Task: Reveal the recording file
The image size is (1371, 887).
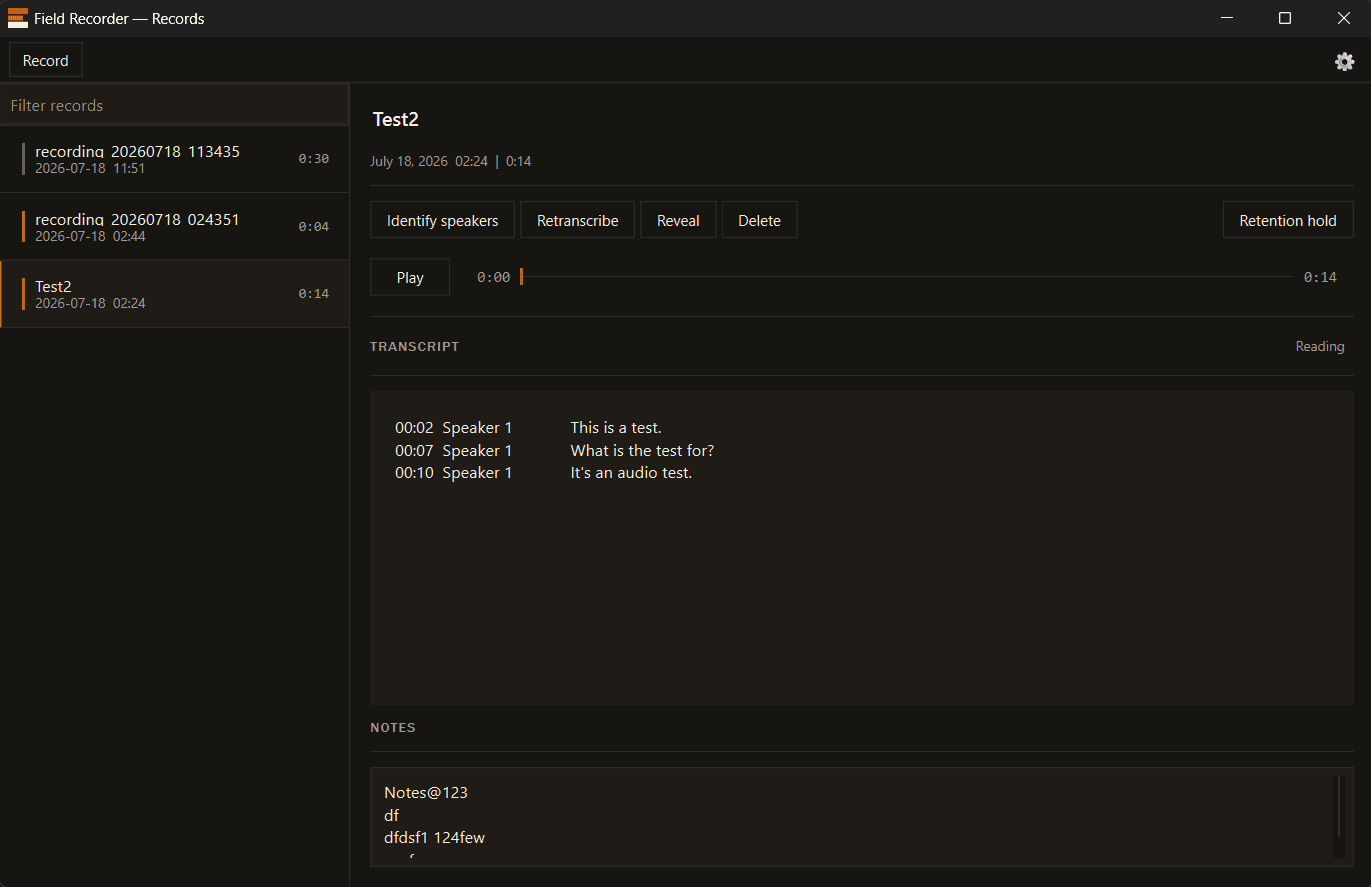Action: [x=678, y=220]
